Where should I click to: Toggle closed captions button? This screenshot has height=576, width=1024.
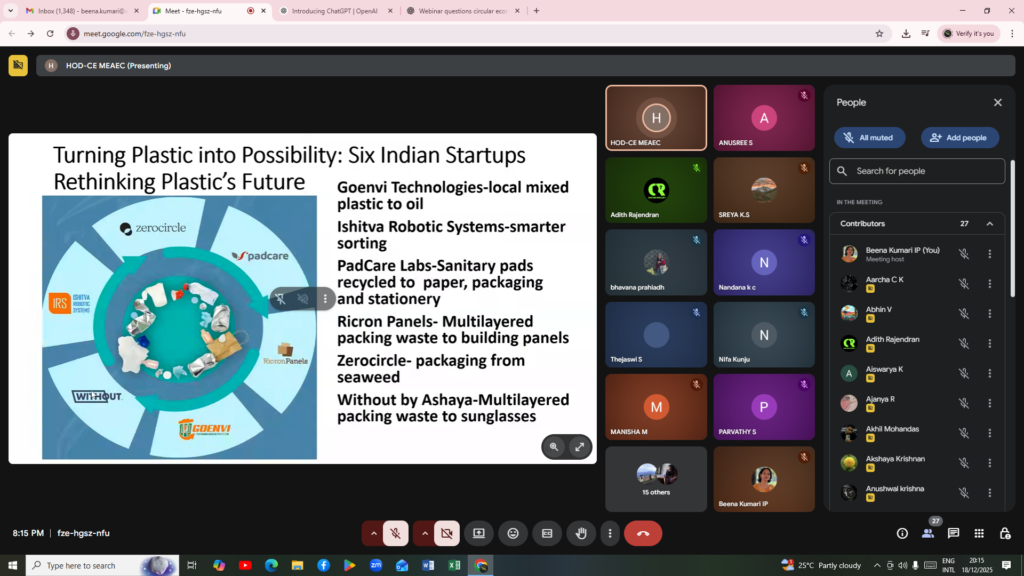coord(547,533)
